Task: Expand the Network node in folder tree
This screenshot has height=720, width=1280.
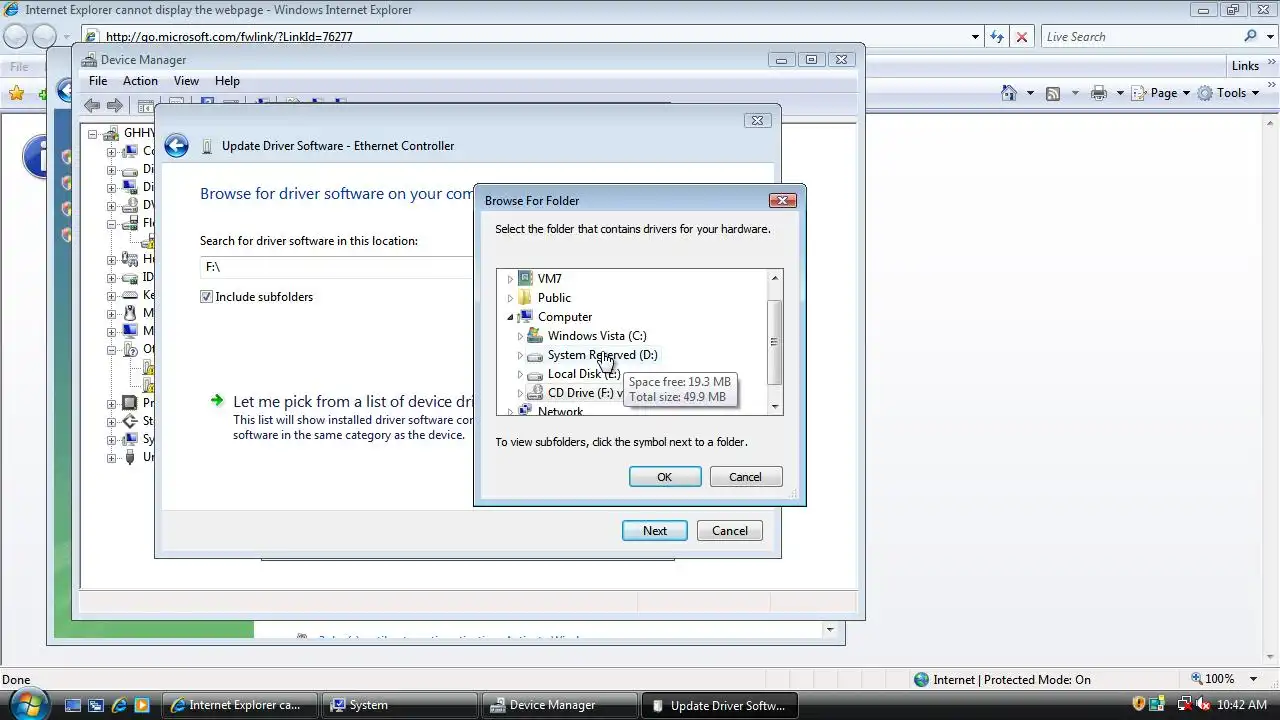Action: click(510, 411)
